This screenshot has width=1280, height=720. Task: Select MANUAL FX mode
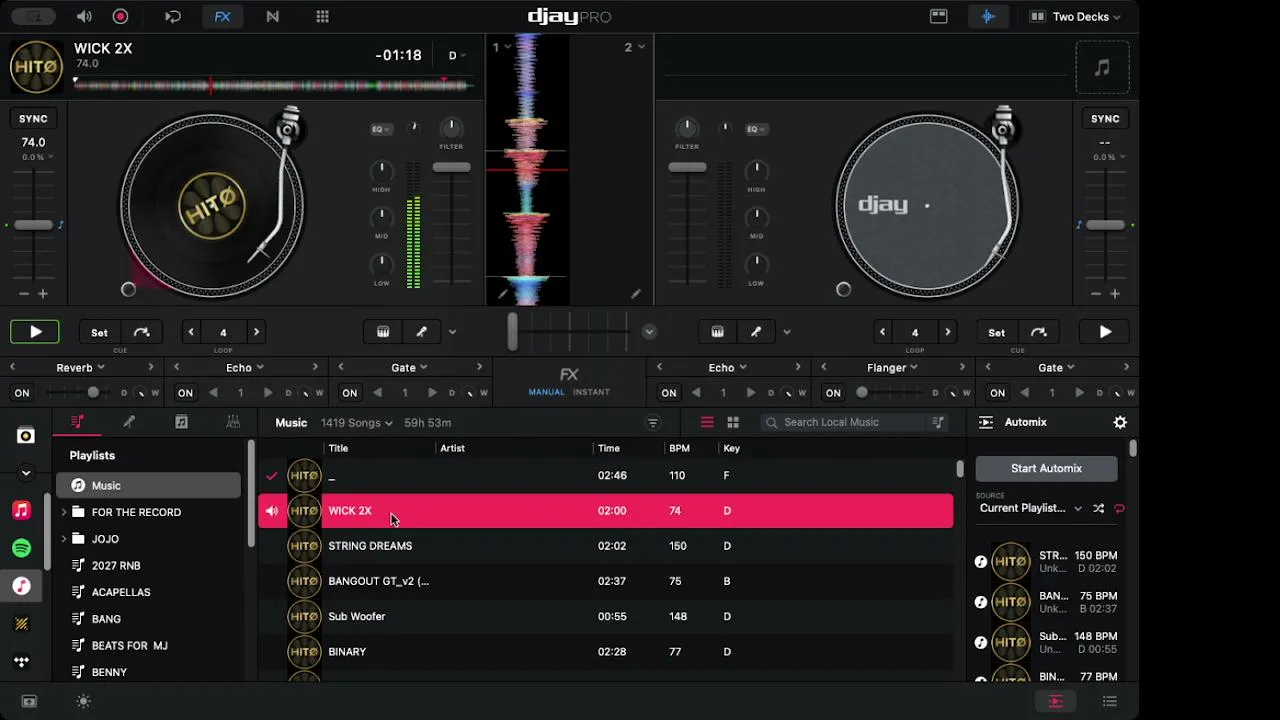[x=547, y=392]
